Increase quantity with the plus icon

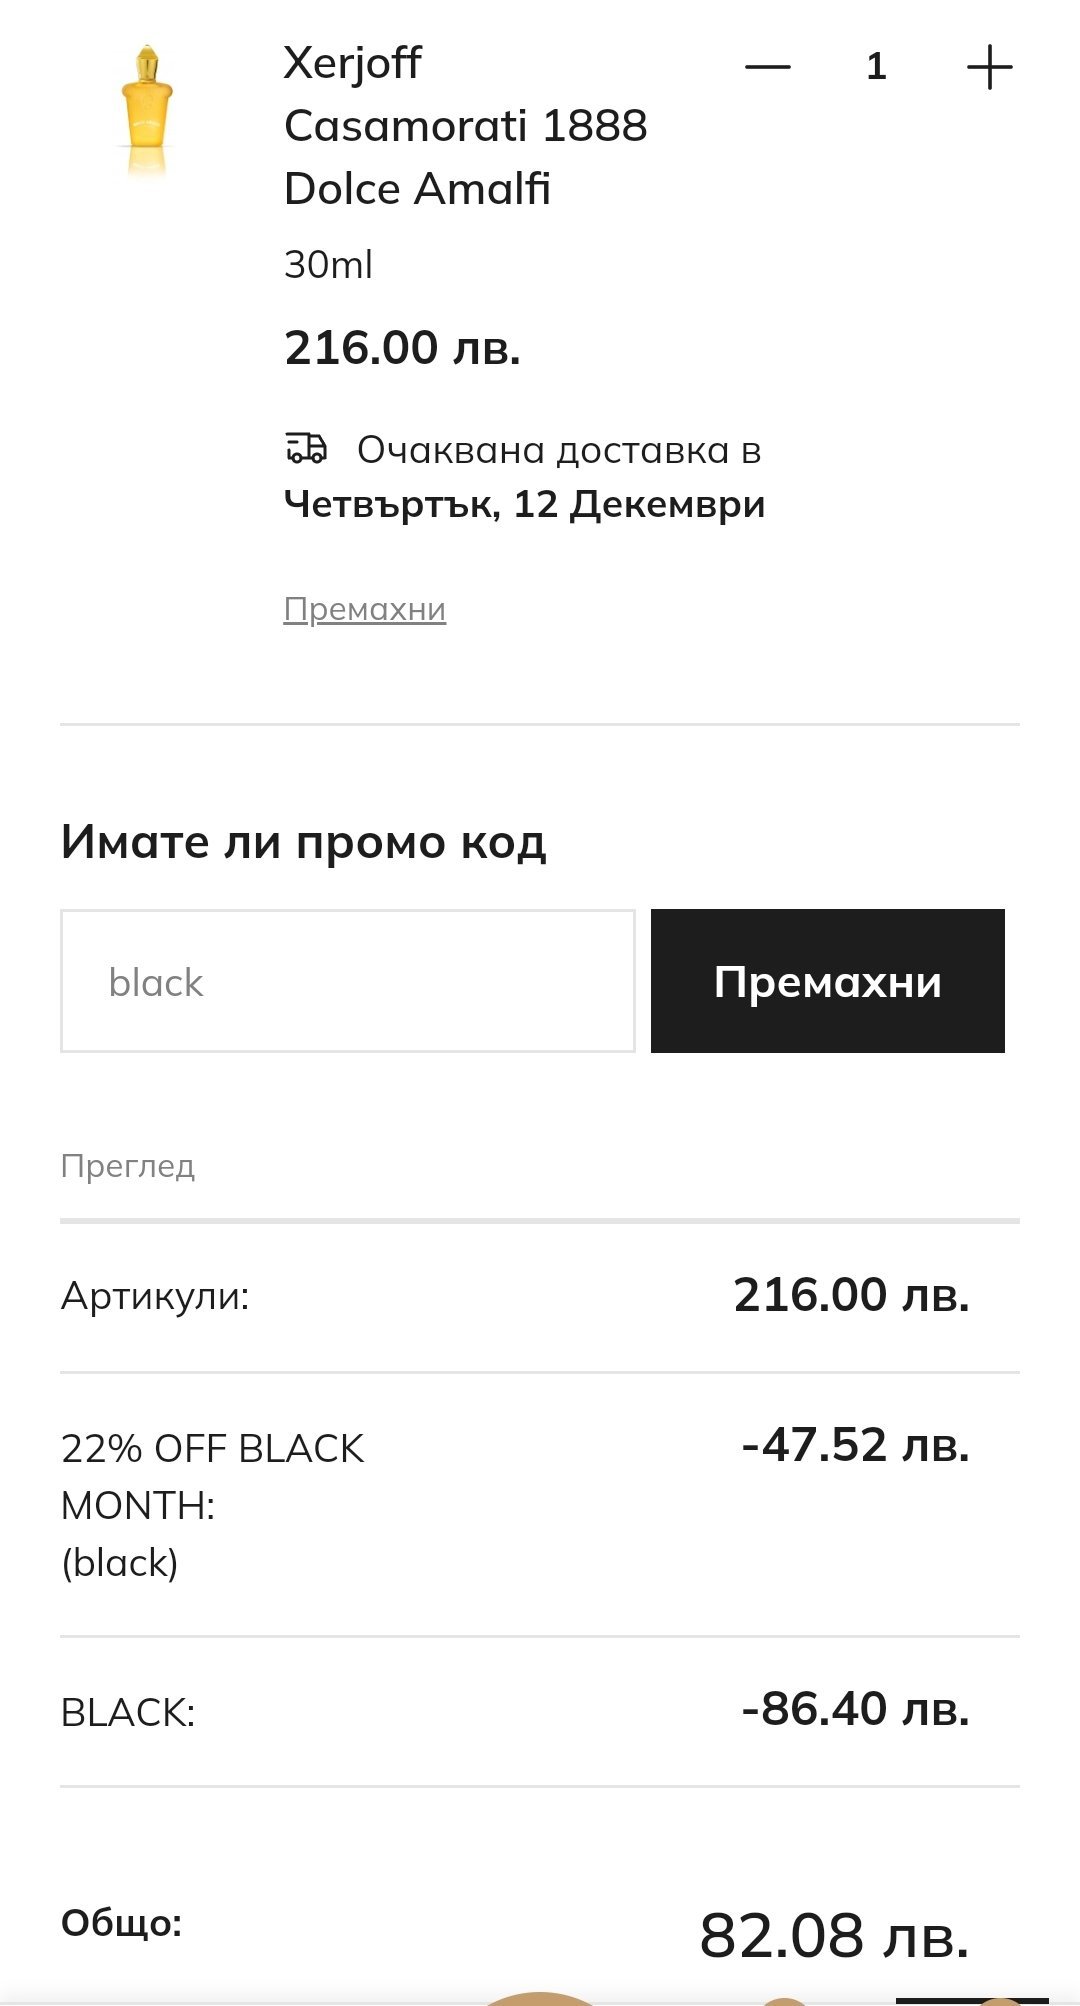pos(989,67)
